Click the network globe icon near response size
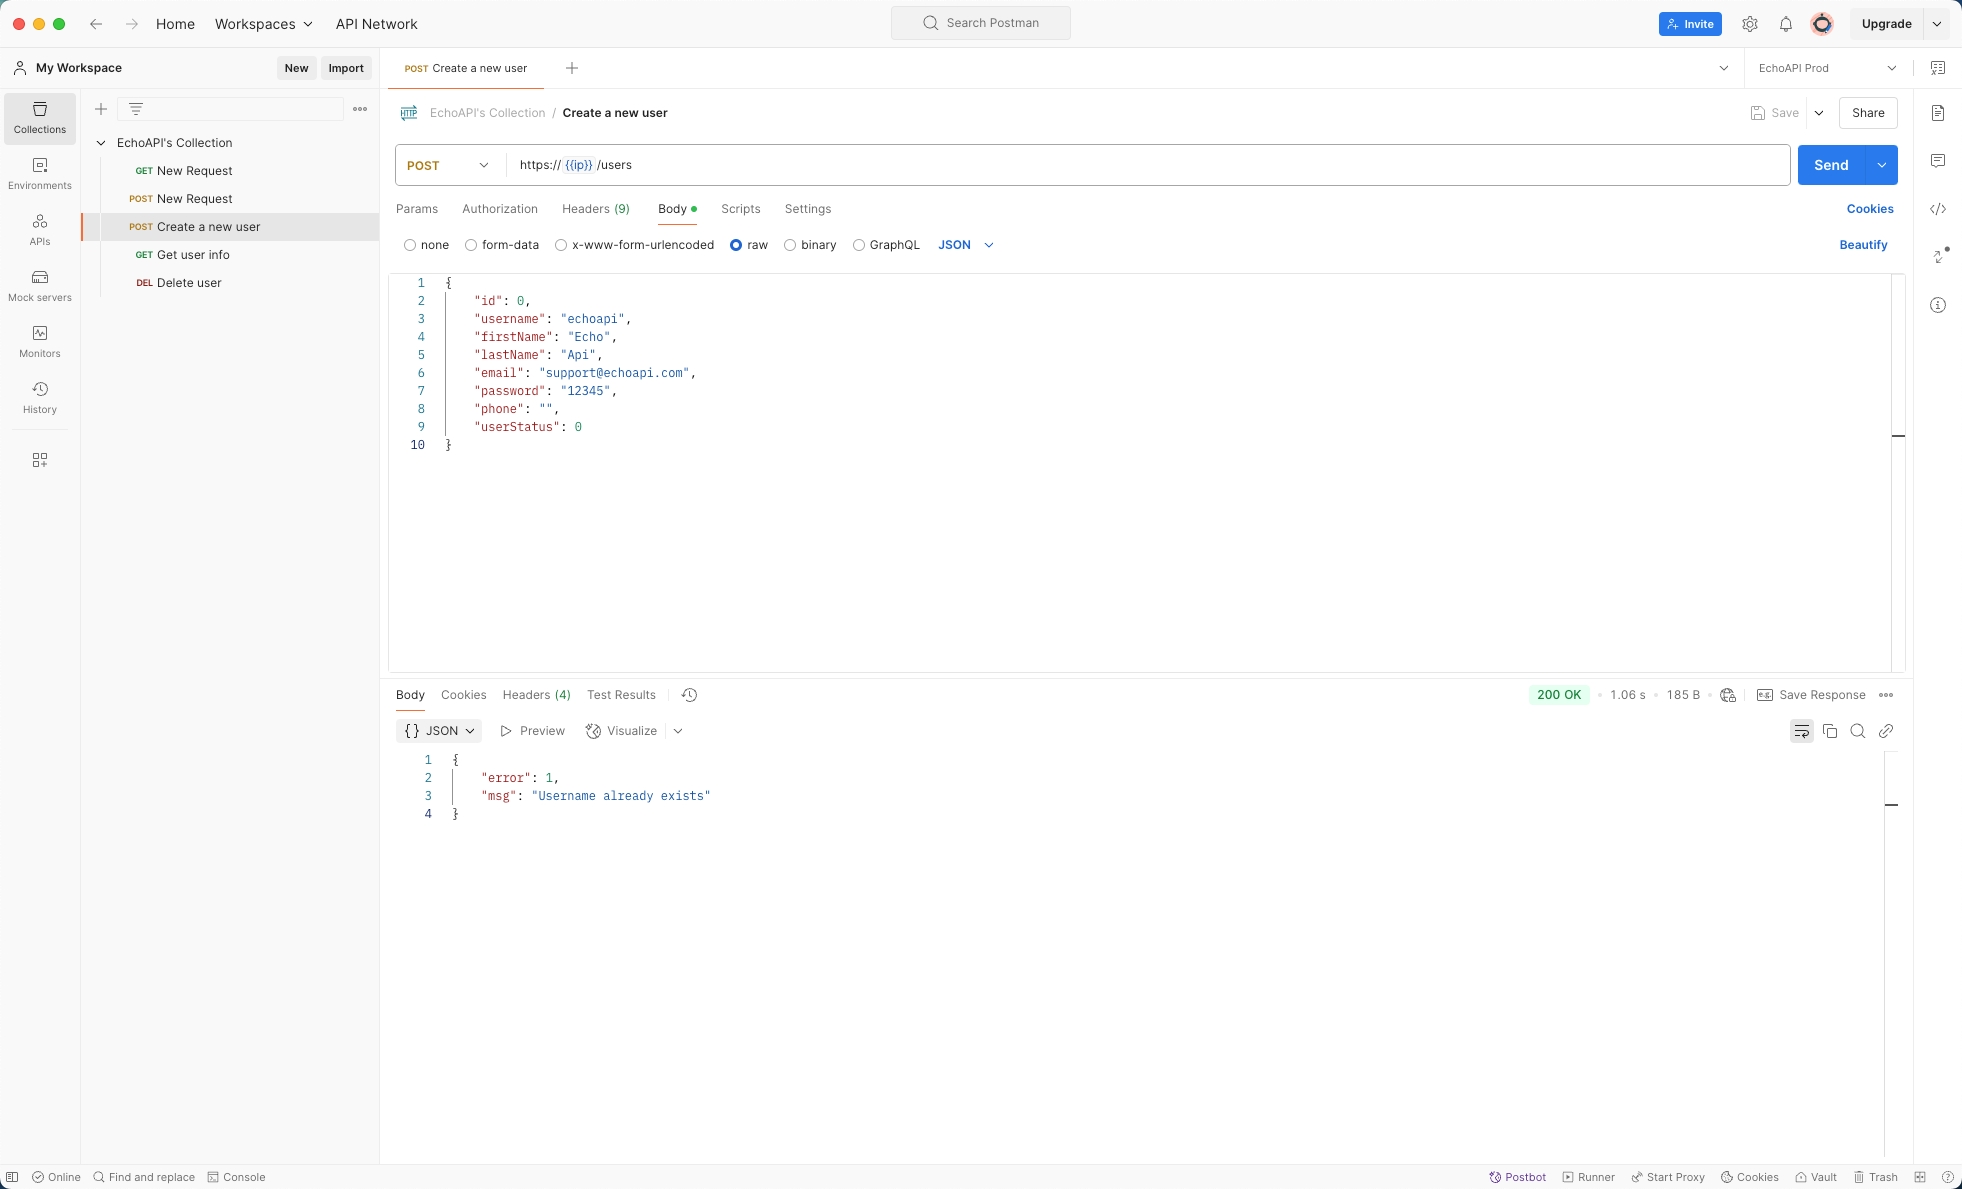Viewport: 1962px width, 1189px height. (1728, 695)
